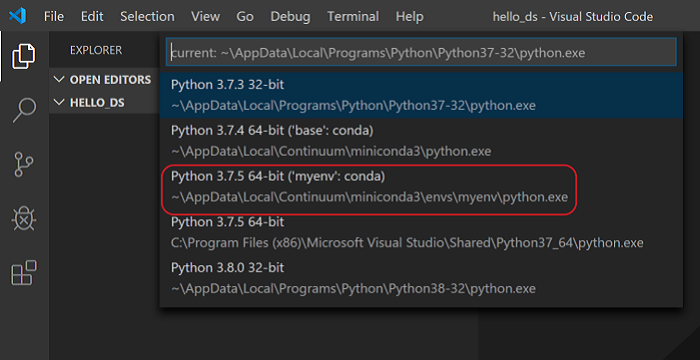
Task: Collapse the OPEN EDITORS section
Action: [104, 80]
